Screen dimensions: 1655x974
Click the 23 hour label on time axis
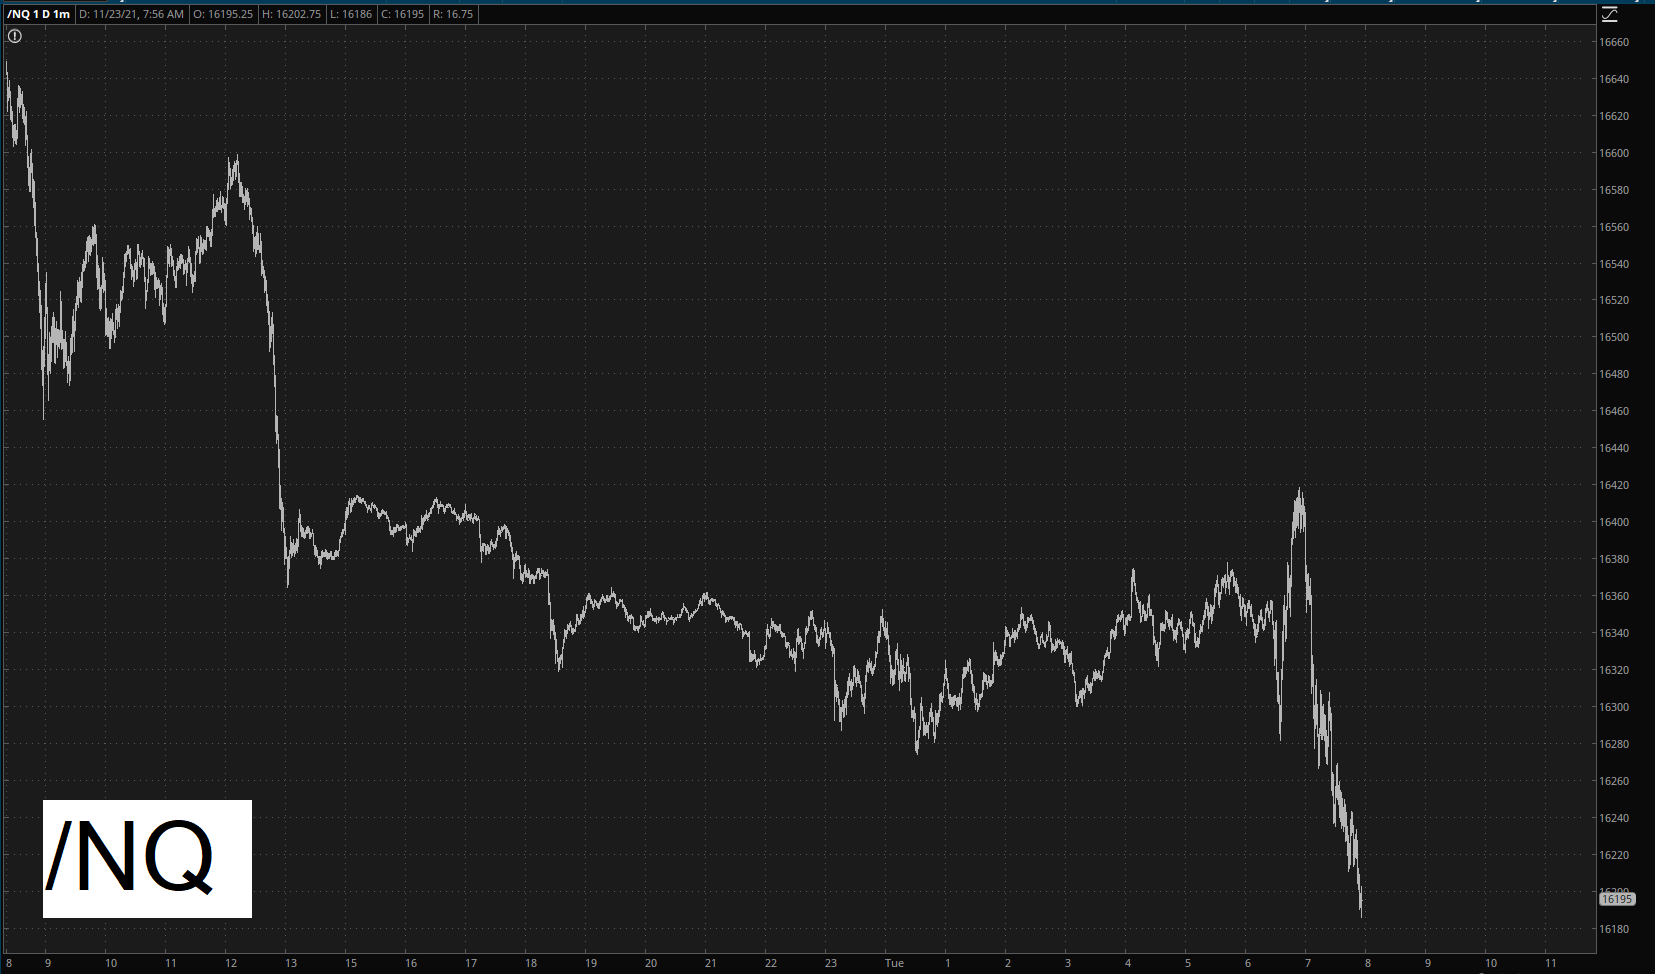[x=831, y=963]
